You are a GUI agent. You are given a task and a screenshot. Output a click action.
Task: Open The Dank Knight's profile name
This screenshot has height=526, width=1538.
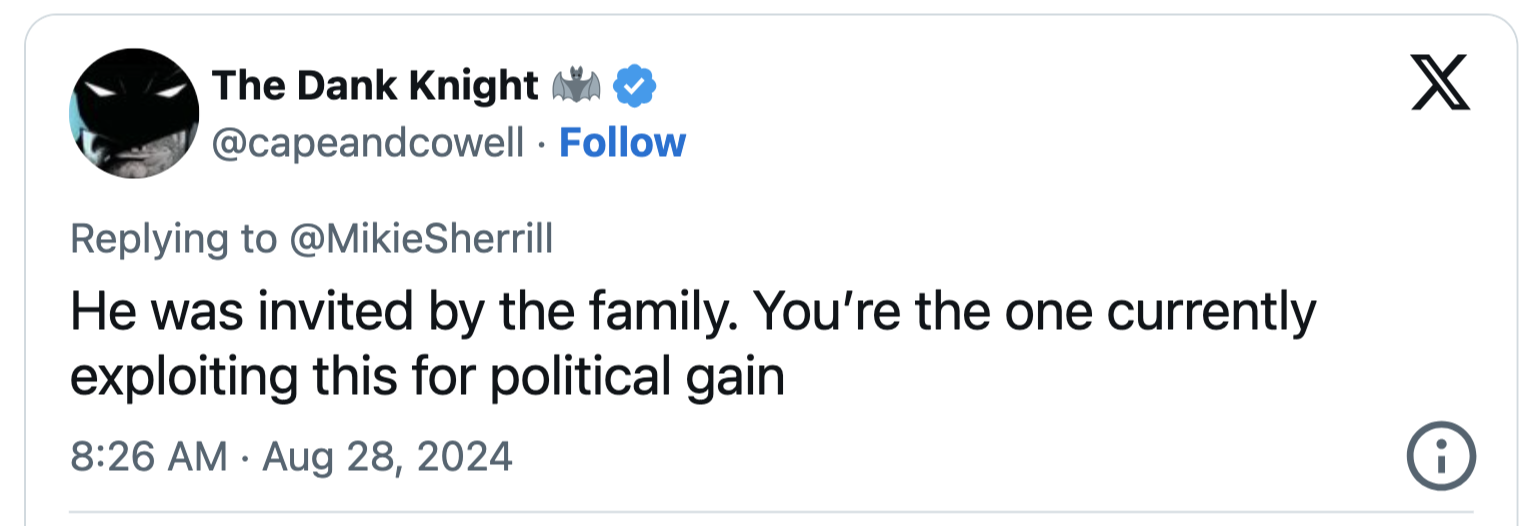tap(376, 87)
